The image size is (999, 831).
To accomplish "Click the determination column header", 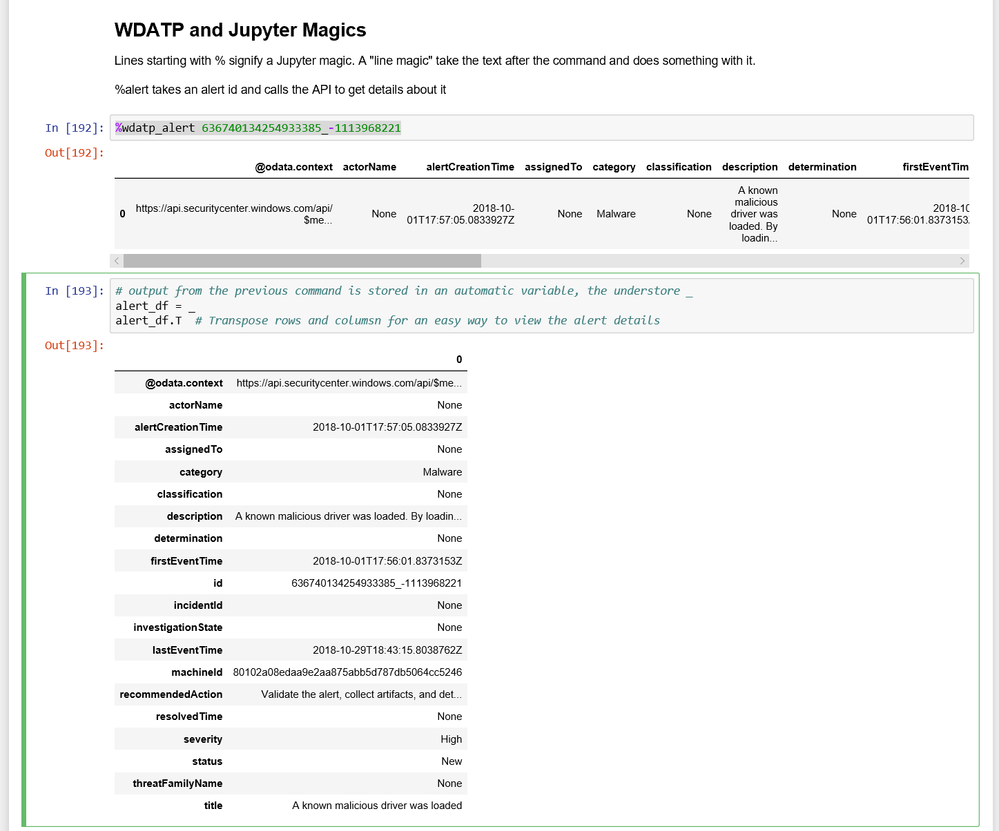I will pyautogui.click(x=822, y=167).
